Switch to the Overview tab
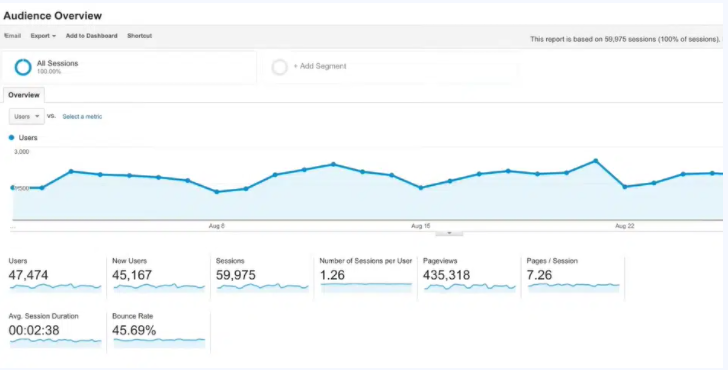 click(24, 95)
